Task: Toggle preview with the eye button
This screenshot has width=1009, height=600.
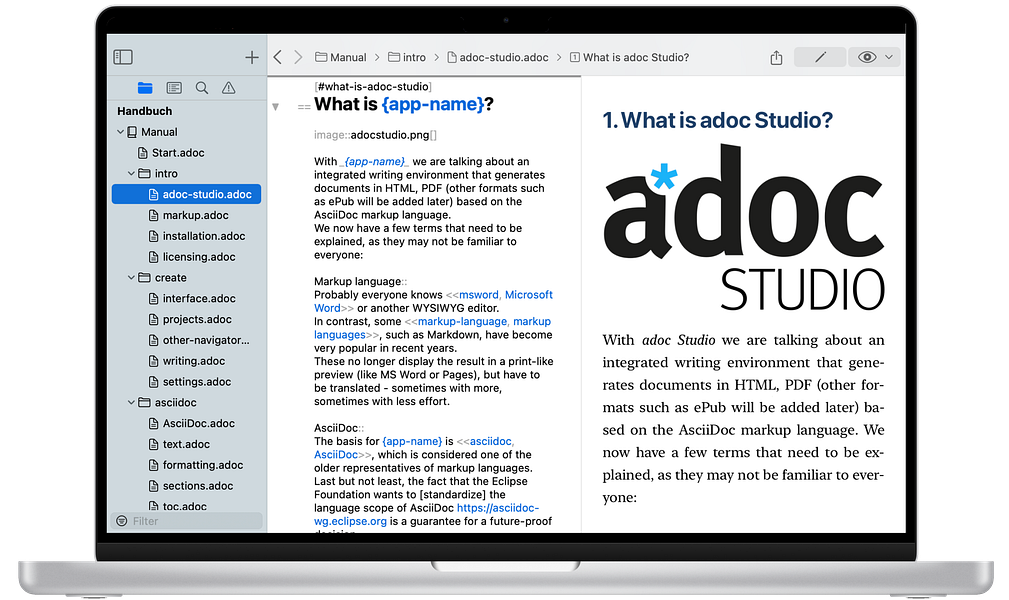Action: [x=867, y=57]
